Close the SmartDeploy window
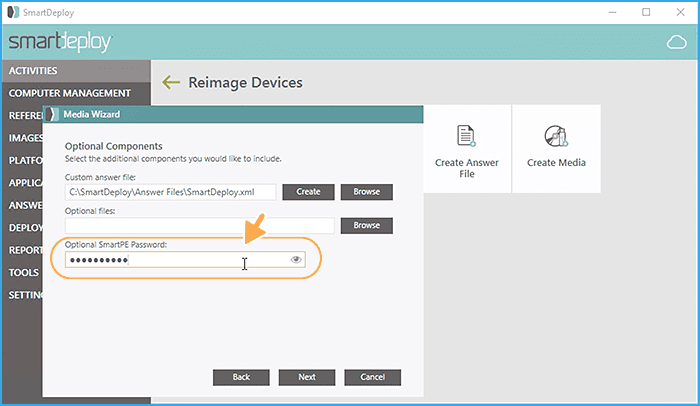Image resolution: width=700 pixels, height=406 pixels. tap(680, 12)
